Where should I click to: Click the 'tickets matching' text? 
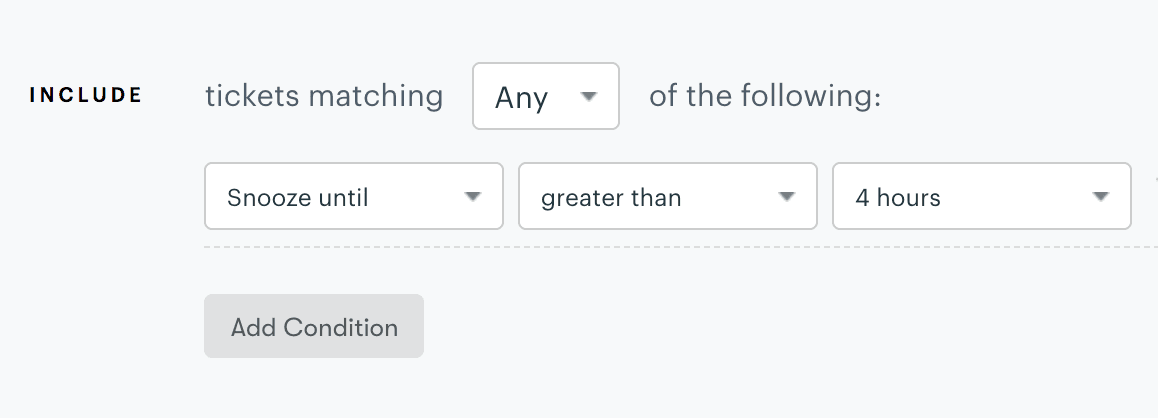[324, 96]
